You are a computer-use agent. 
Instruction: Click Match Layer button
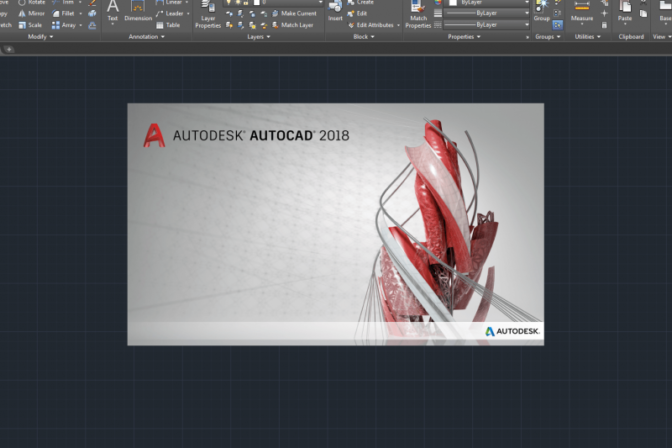tap(293, 25)
